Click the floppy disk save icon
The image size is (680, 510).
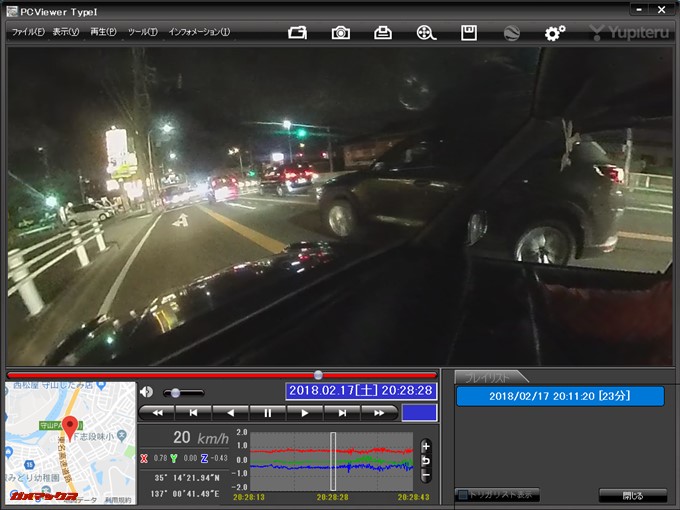(468, 32)
